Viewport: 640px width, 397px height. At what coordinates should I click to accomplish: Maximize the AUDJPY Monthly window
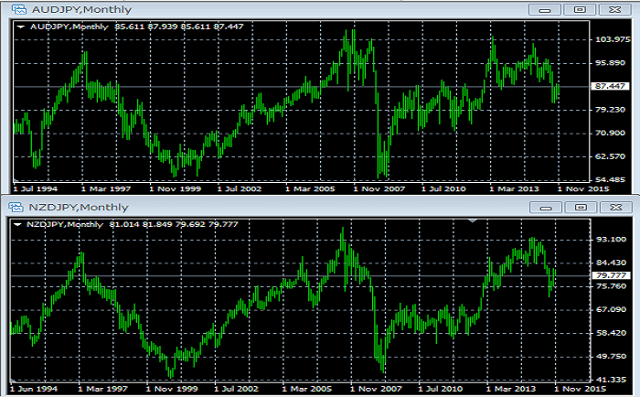tap(580, 10)
